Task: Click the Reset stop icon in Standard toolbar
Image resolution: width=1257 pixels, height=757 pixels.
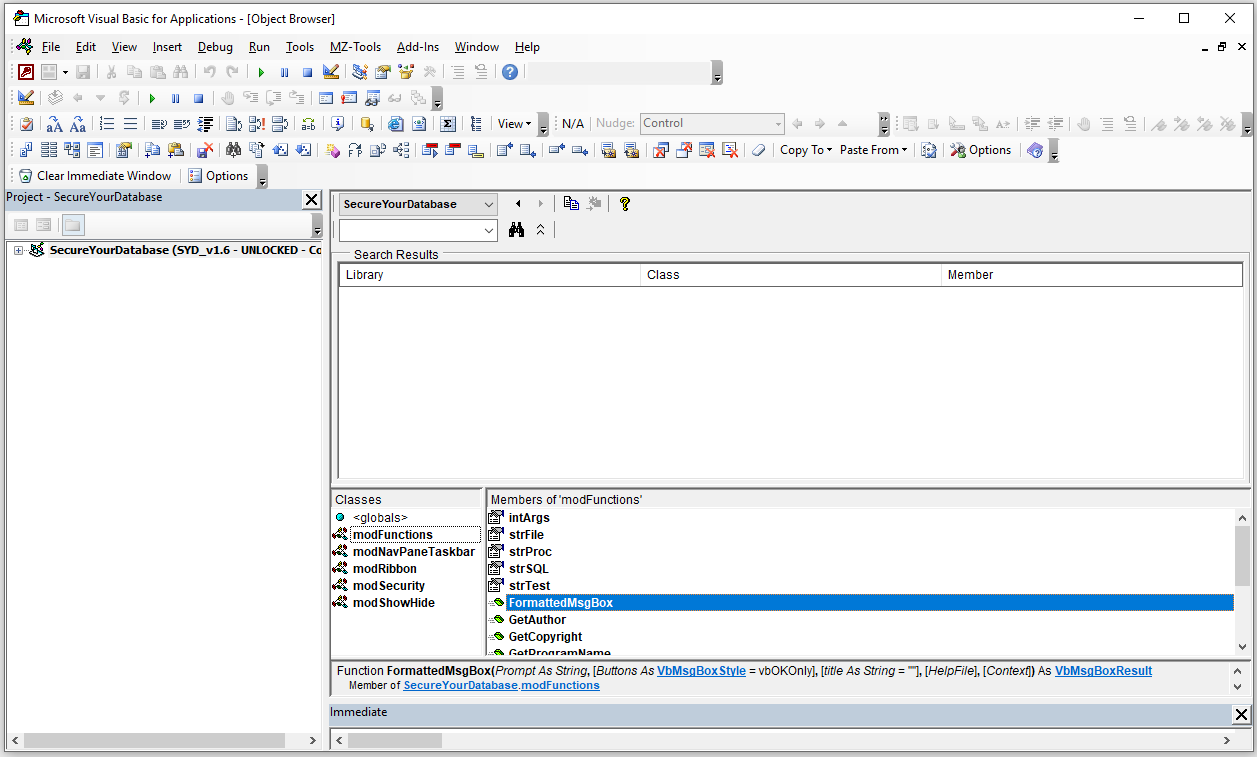Action: tap(307, 72)
